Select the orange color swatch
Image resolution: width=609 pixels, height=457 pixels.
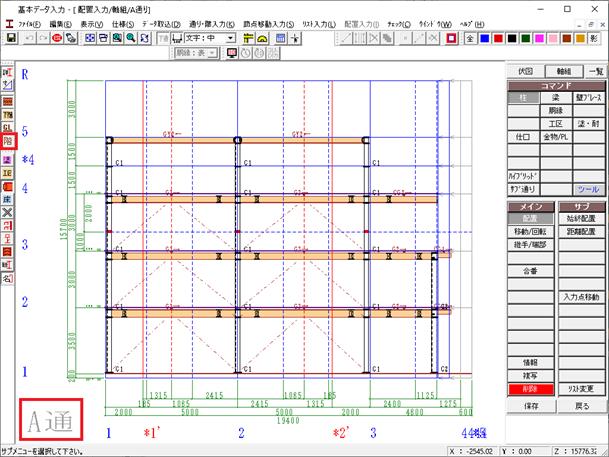click(580, 38)
